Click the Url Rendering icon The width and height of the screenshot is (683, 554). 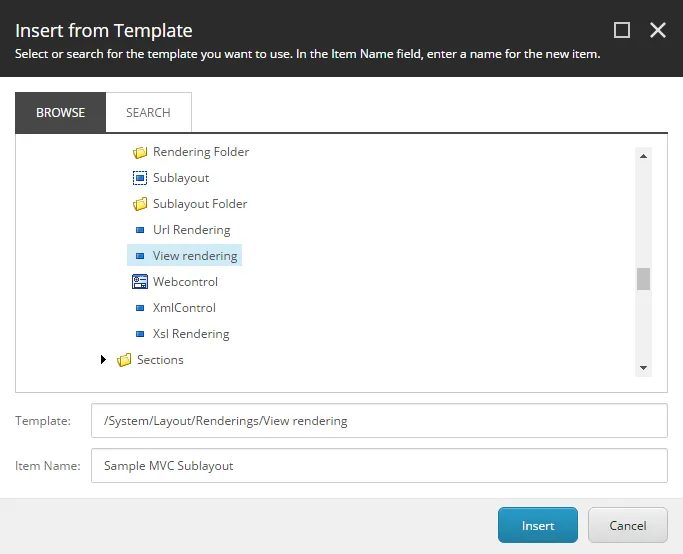(x=140, y=230)
